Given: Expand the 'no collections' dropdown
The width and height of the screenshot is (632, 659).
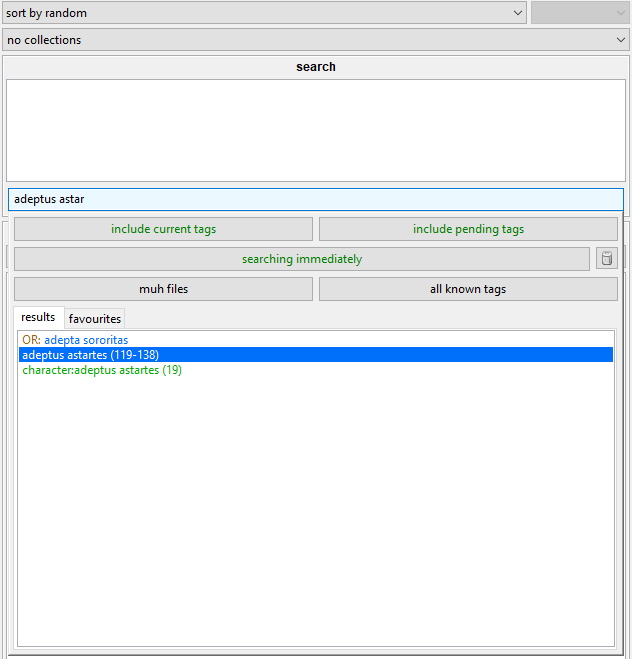Looking at the screenshot, I should [x=316, y=40].
